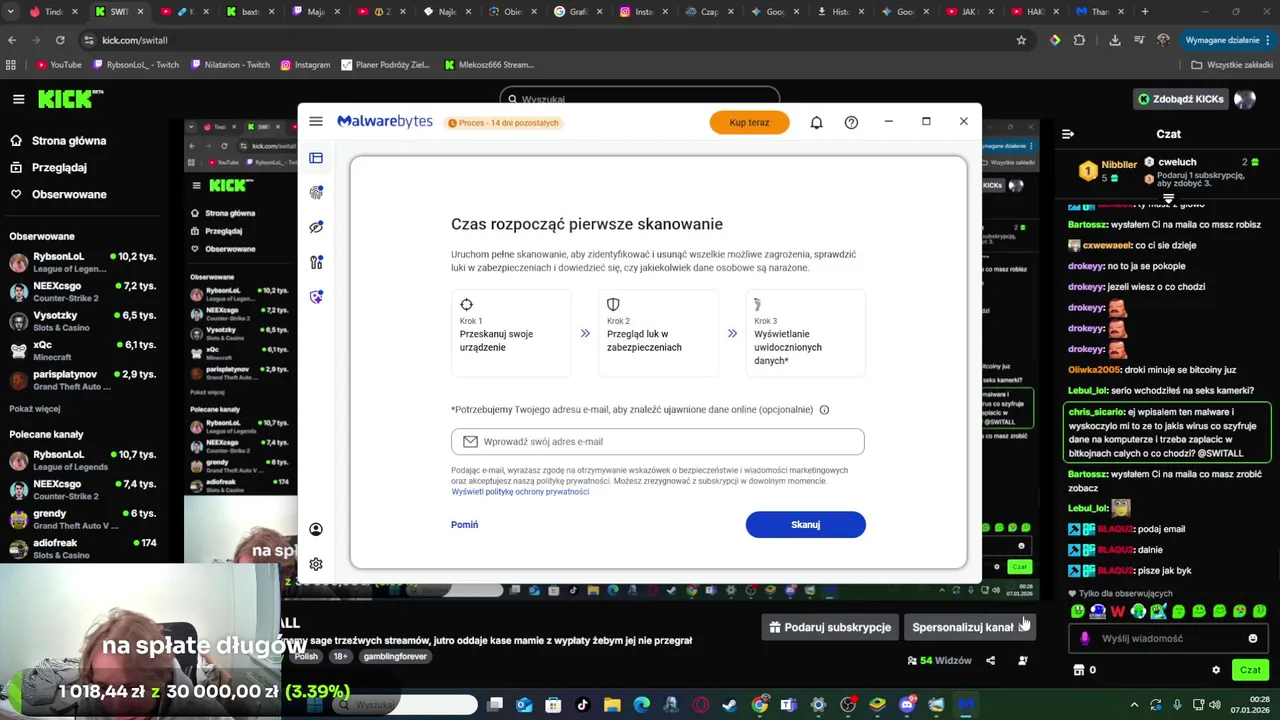Select the Krok 1 Przeskanuj swoje urządzenie card
This screenshot has height=720, width=1280.
pyautogui.click(x=511, y=333)
